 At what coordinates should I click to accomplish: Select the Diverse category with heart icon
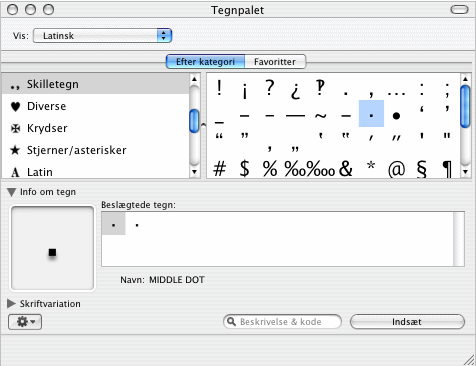coord(96,106)
